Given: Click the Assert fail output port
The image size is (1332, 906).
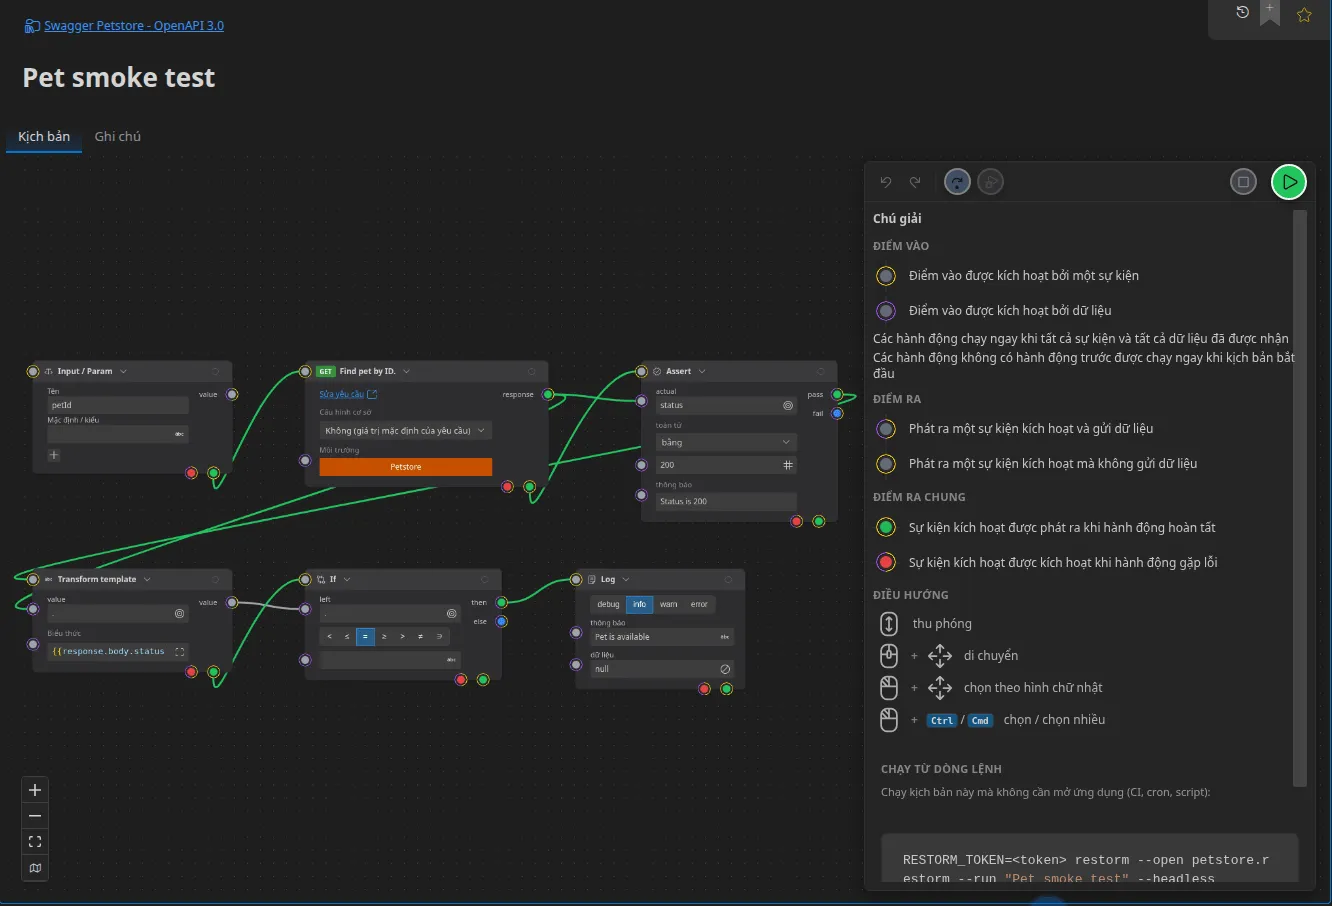Looking at the screenshot, I should point(837,413).
